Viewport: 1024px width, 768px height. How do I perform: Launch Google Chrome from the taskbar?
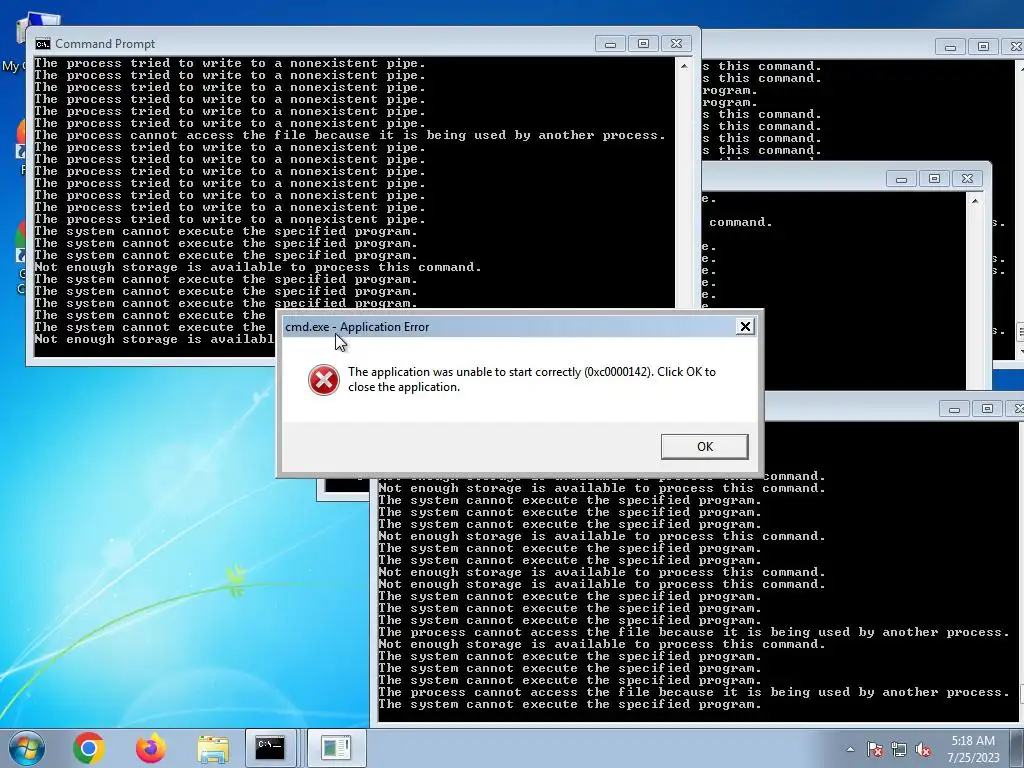(x=88, y=748)
